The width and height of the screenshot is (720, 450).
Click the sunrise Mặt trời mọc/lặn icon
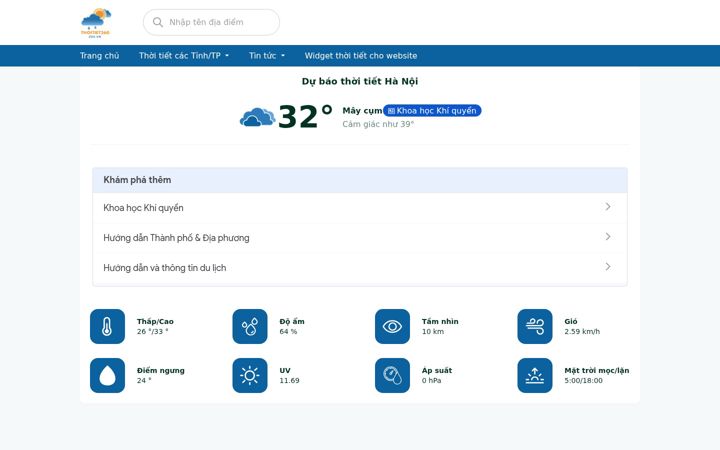pyautogui.click(x=535, y=376)
